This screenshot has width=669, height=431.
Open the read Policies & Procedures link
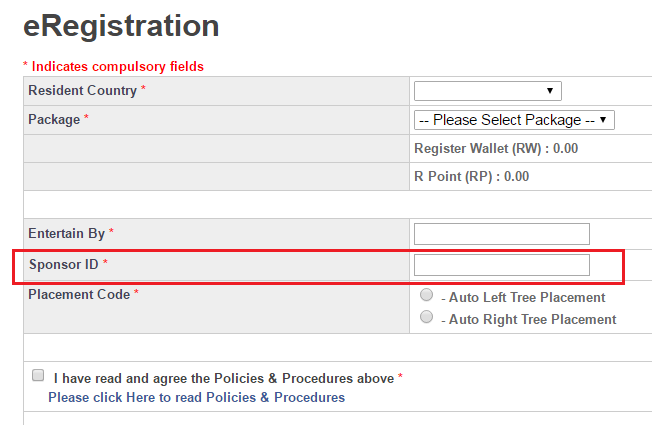(196, 397)
